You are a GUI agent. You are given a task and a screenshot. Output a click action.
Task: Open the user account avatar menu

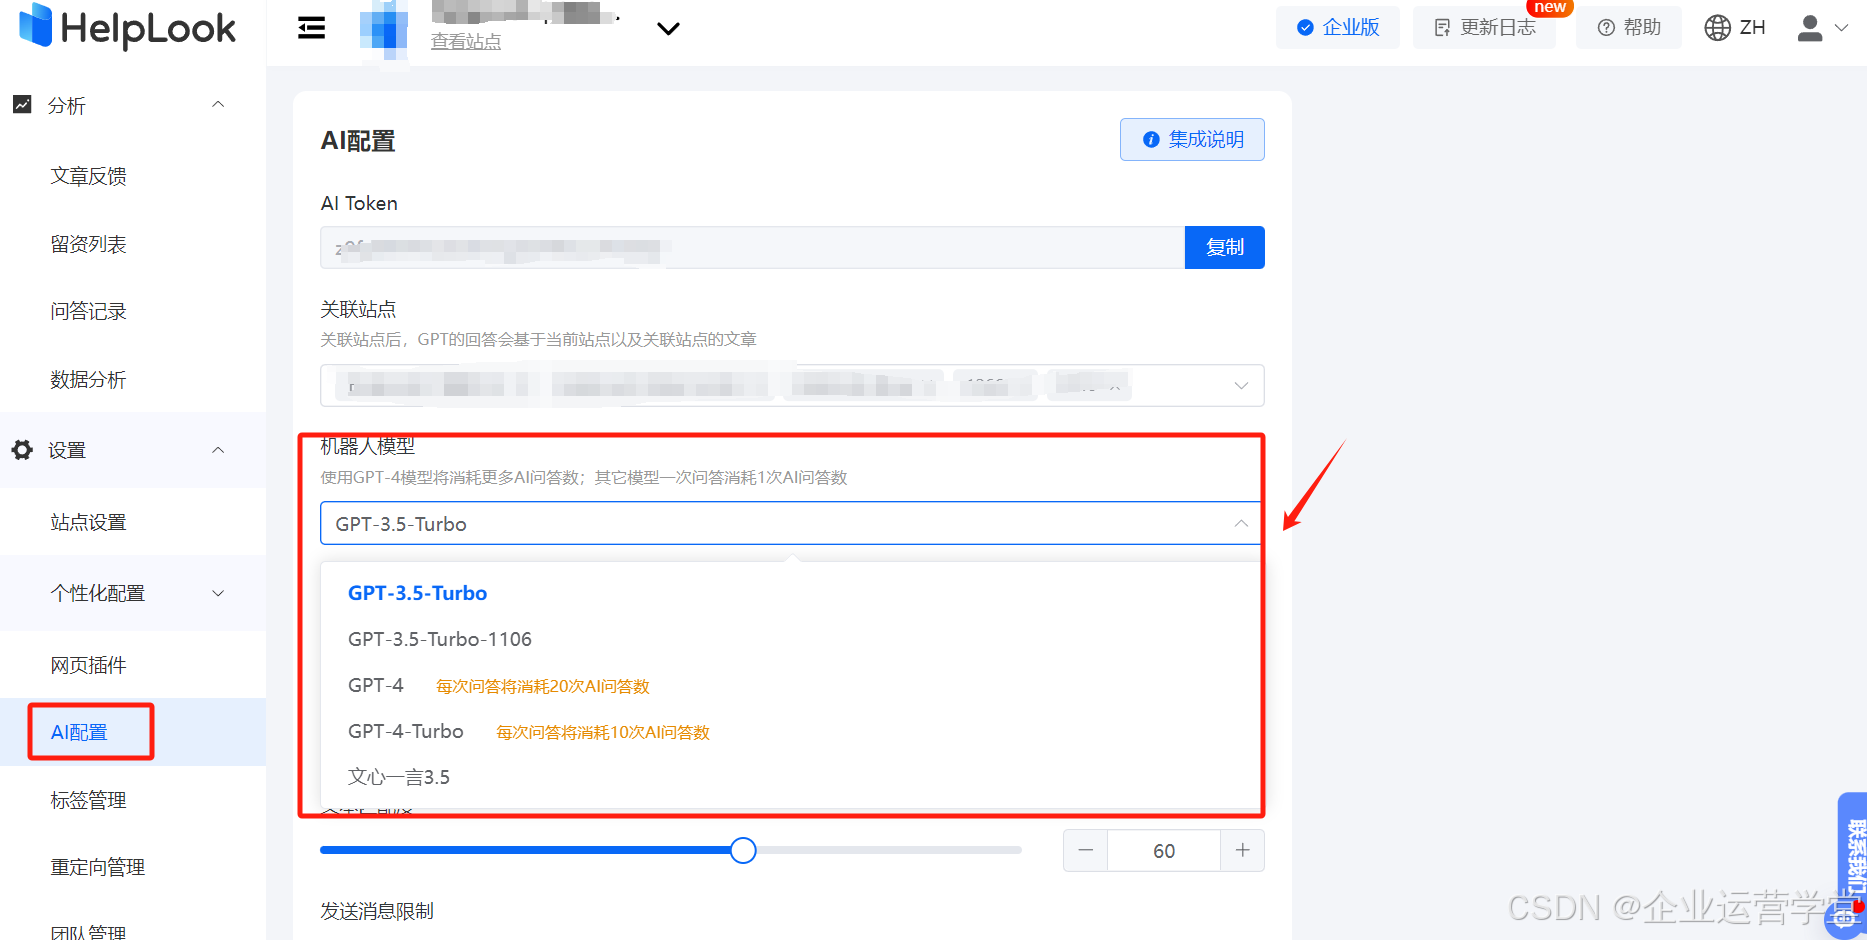(1810, 27)
